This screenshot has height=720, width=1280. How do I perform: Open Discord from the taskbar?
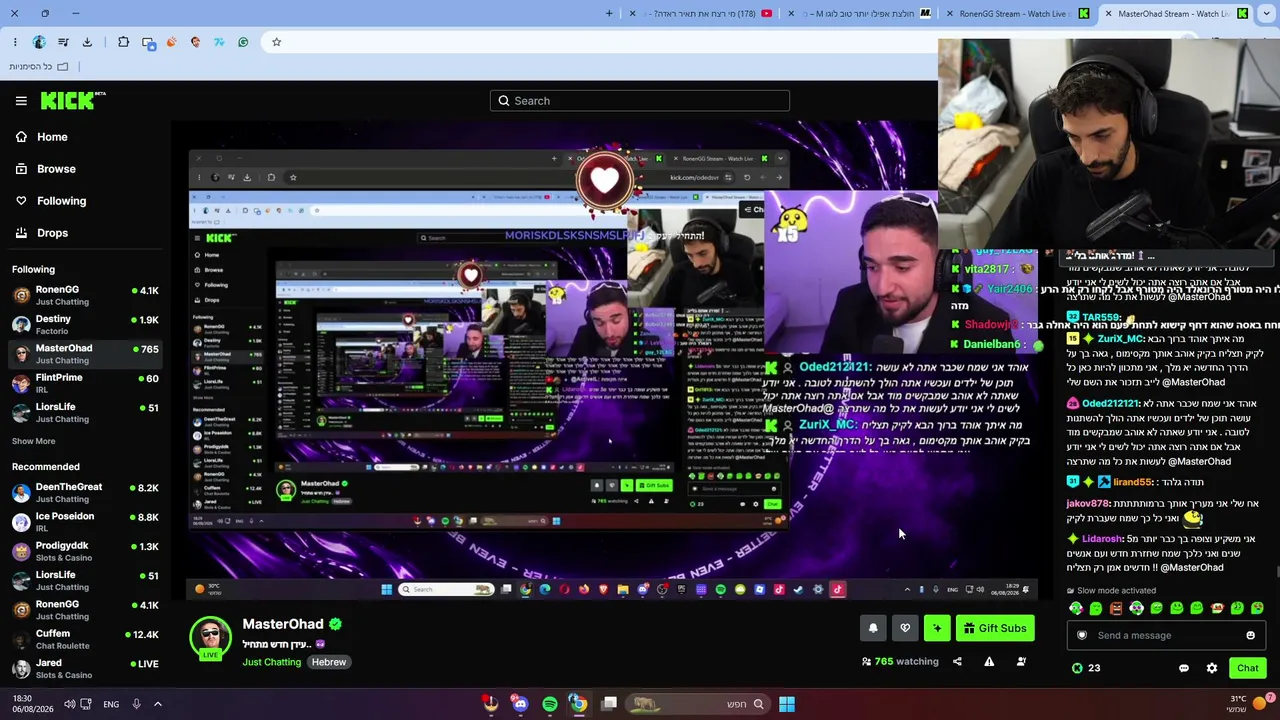(x=520, y=704)
